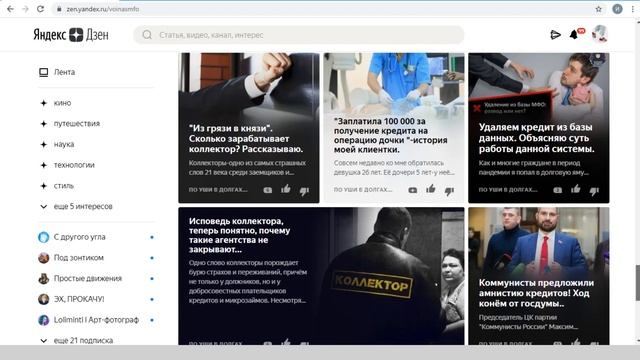
Task: Click avatar icon of 'Под зонтиком'
Action: pyautogui.click(x=44, y=258)
